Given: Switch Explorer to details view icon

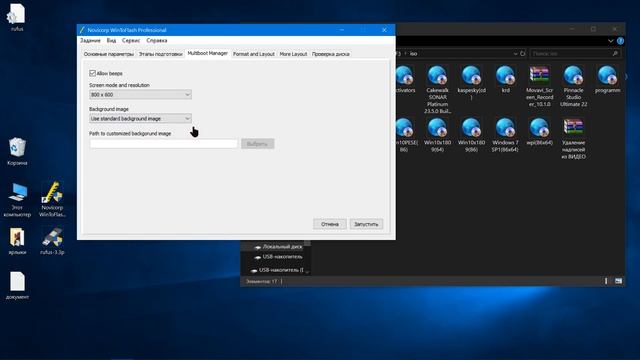Looking at the screenshot, I should (606, 281).
